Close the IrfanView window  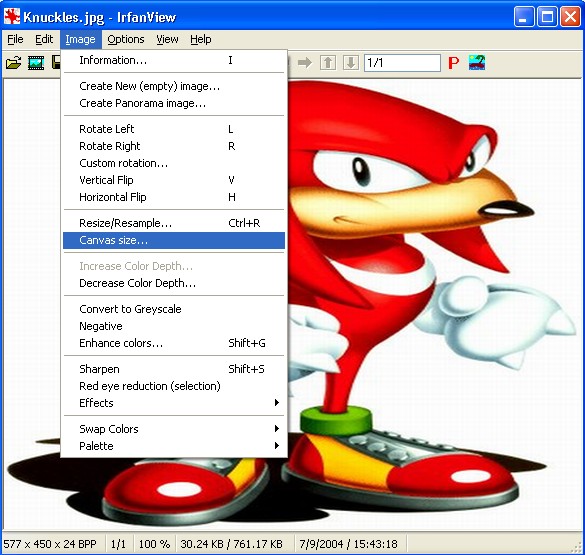click(x=570, y=16)
